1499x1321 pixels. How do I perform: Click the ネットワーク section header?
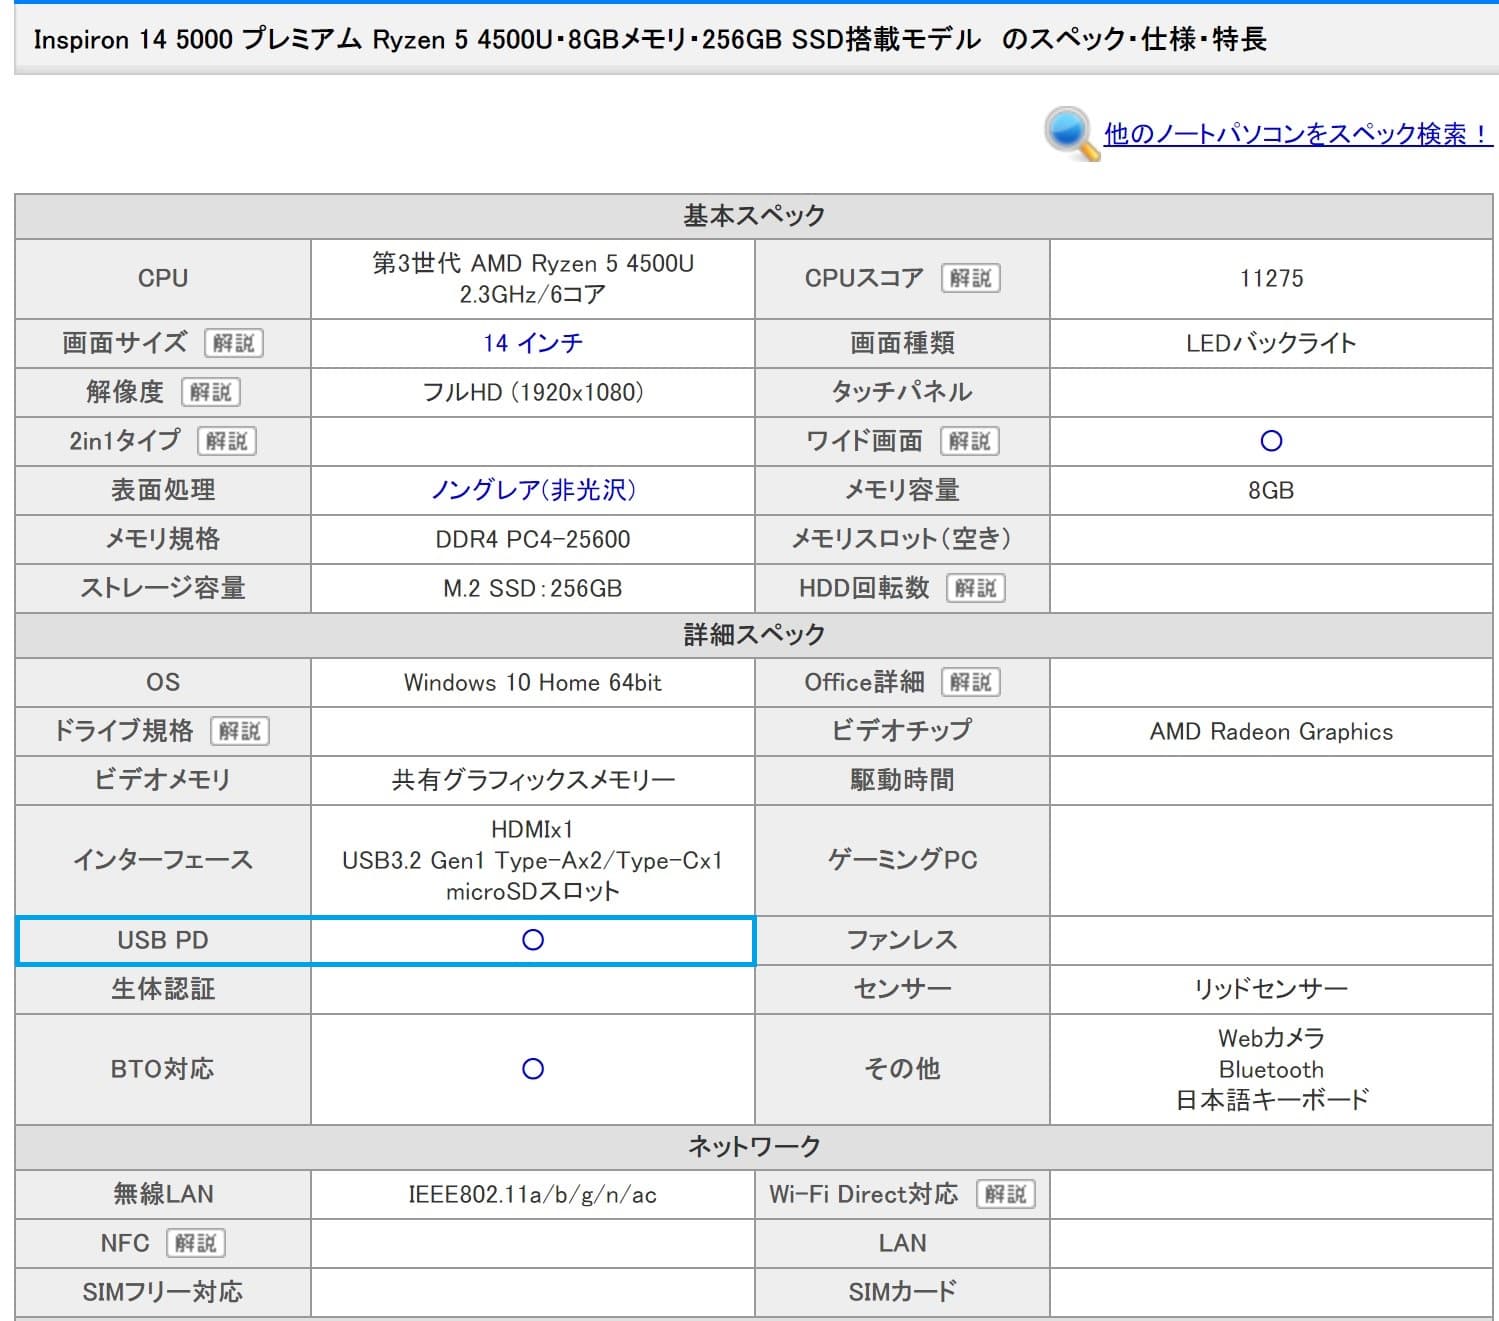754,1147
